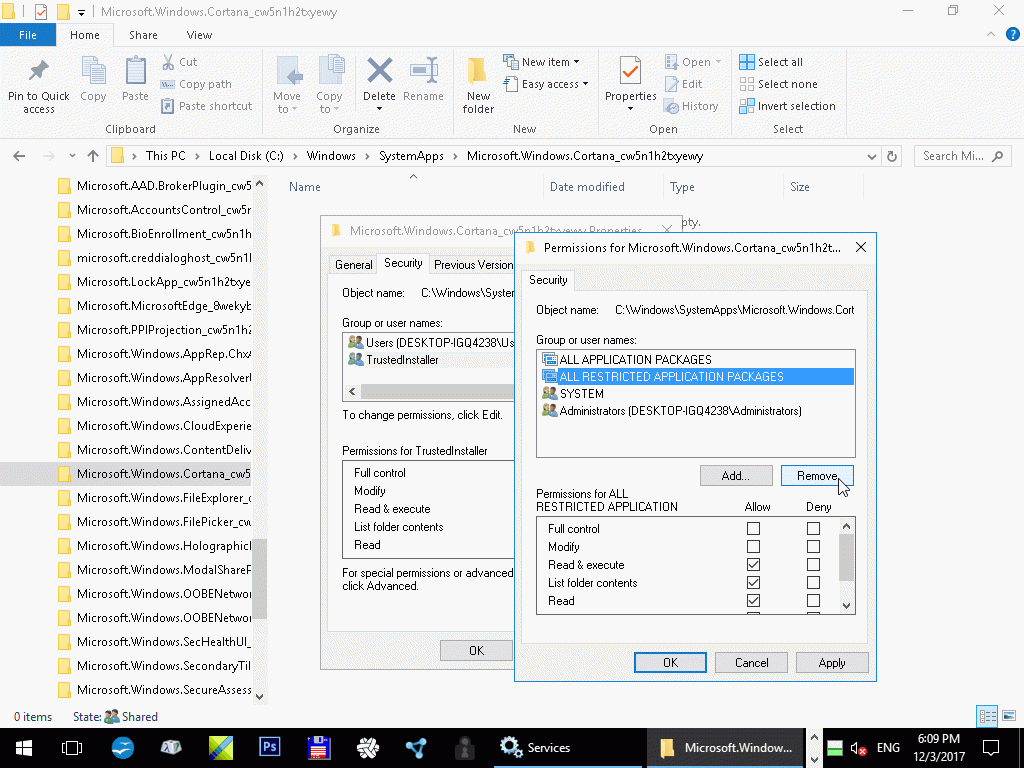Viewport: 1024px width, 768px height.
Task: Select General tab in Properties dialog
Action: pyautogui.click(x=353, y=264)
